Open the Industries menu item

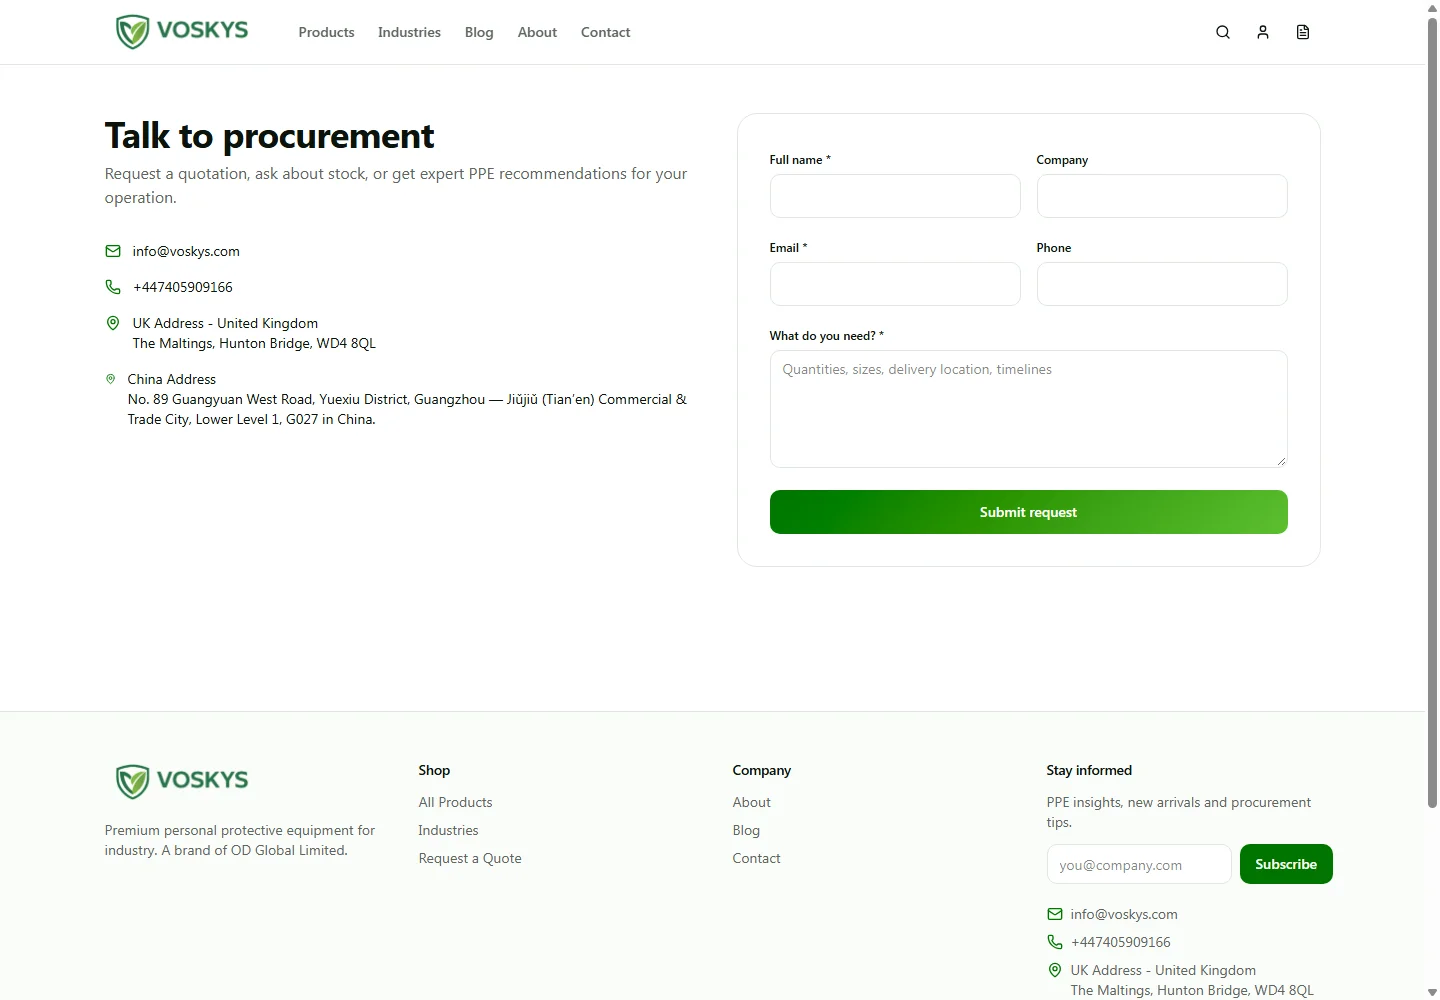click(409, 32)
